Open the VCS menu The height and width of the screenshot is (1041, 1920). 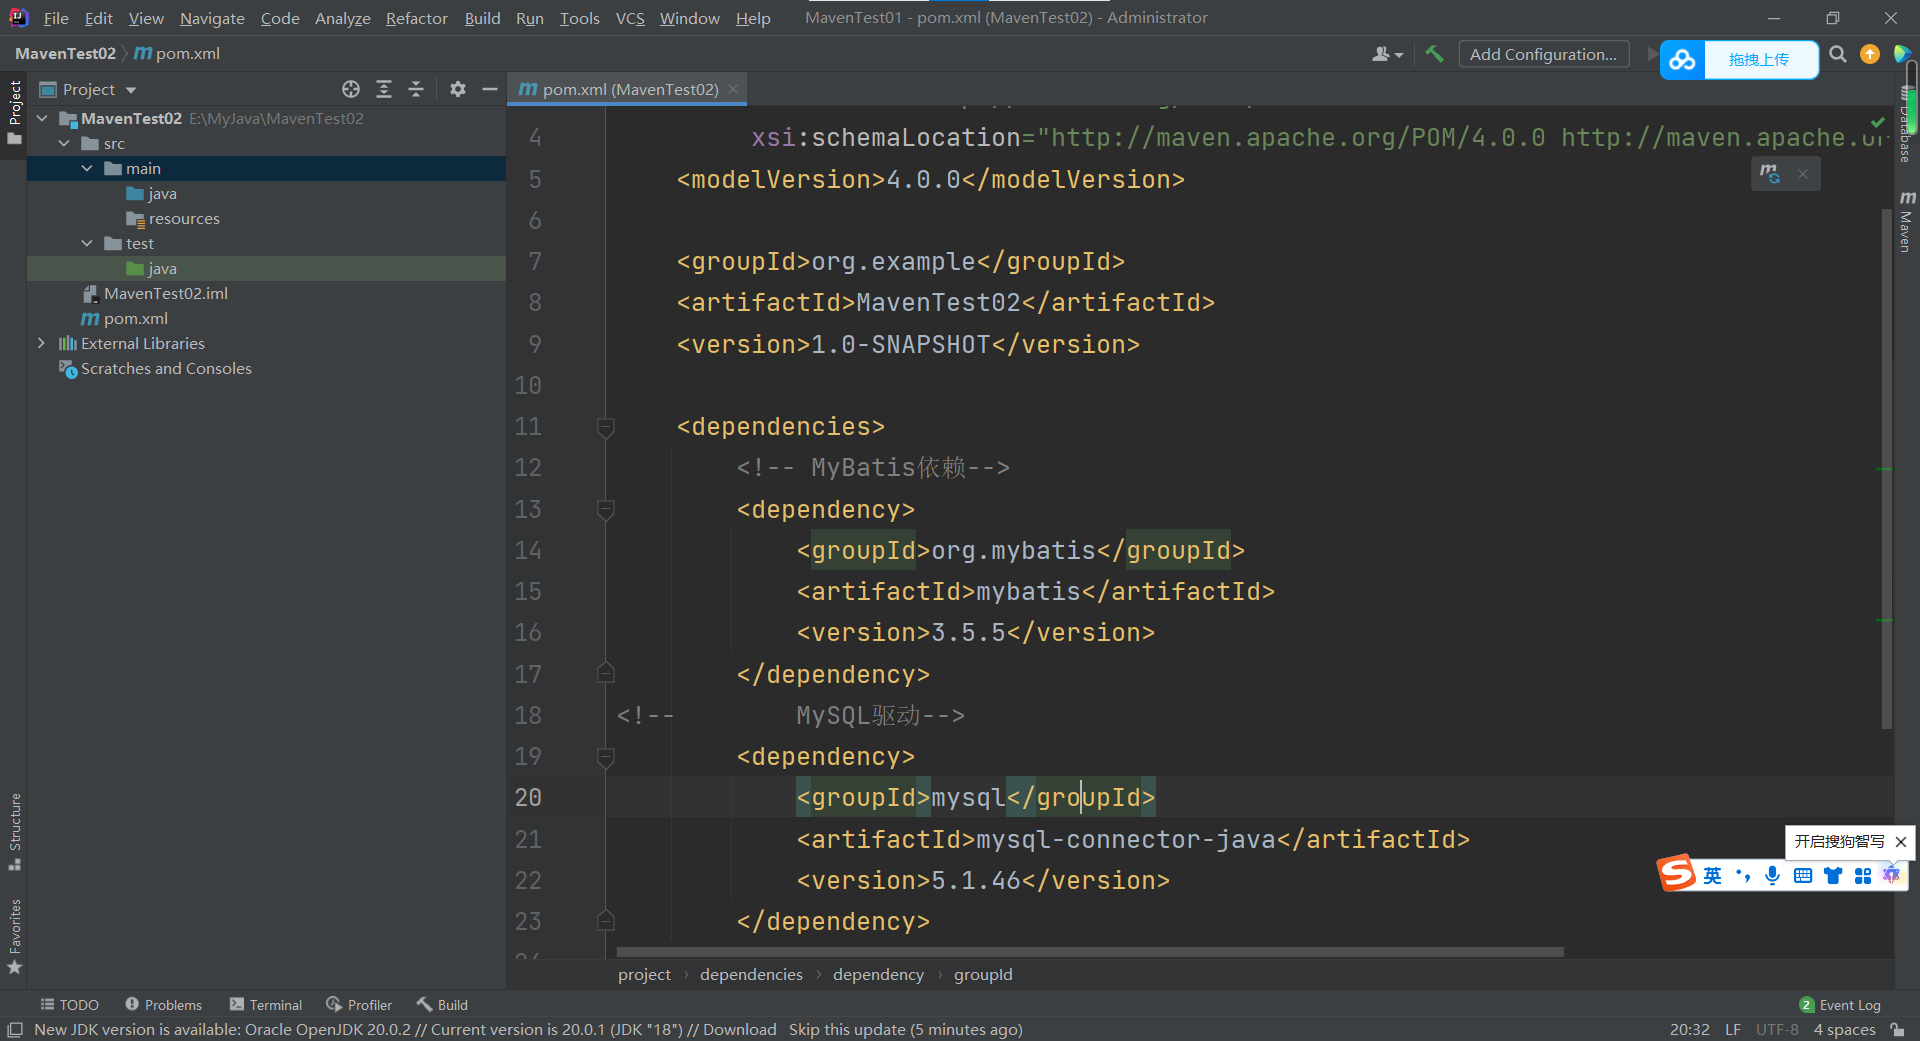(630, 18)
